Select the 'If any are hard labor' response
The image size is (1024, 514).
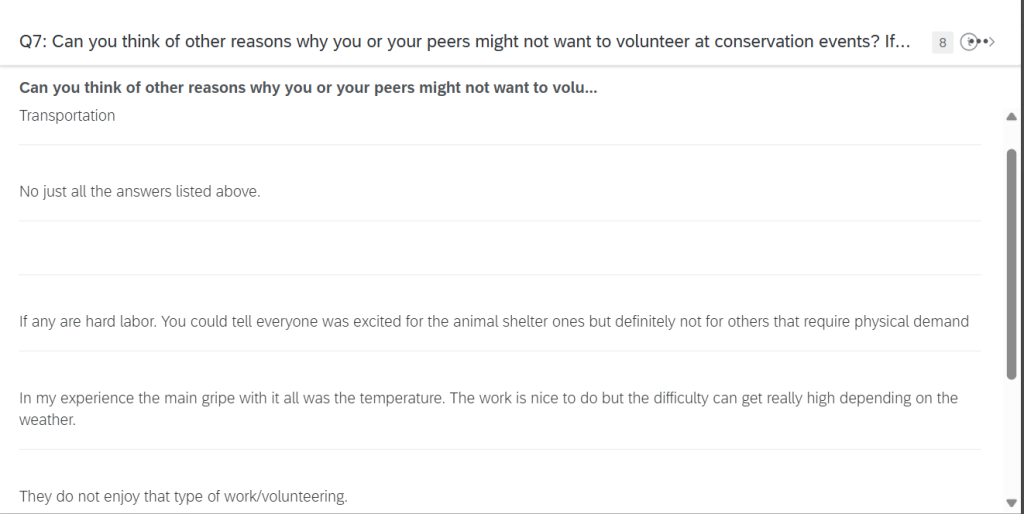point(494,322)
